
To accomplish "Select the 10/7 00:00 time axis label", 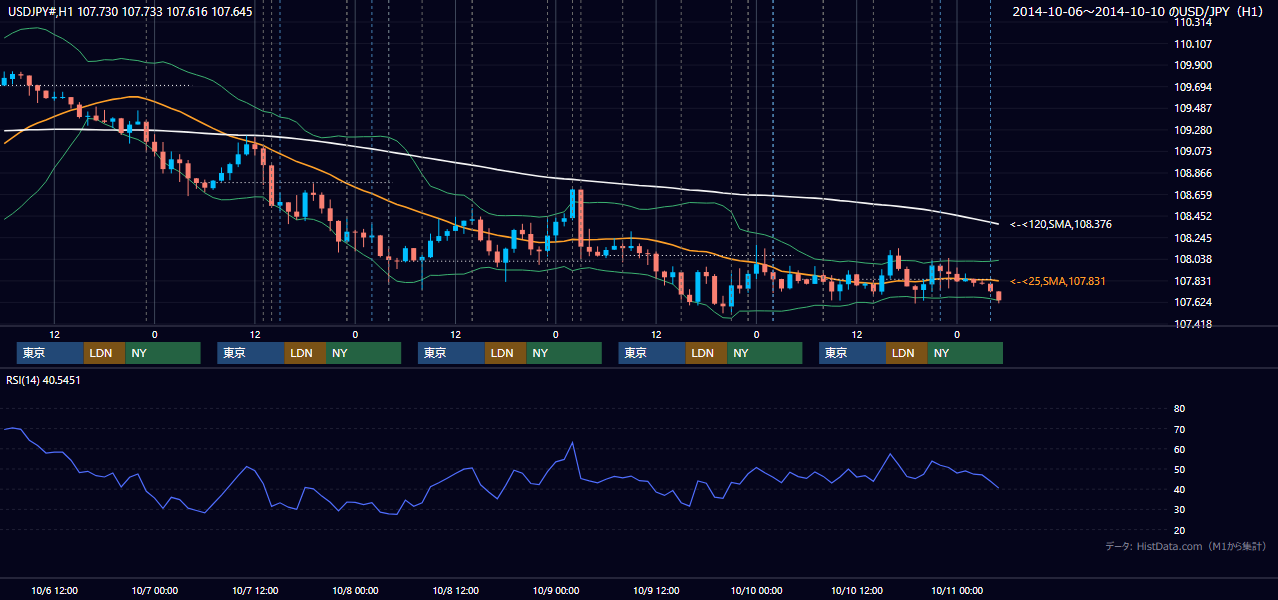I will [x=155, y=591].
